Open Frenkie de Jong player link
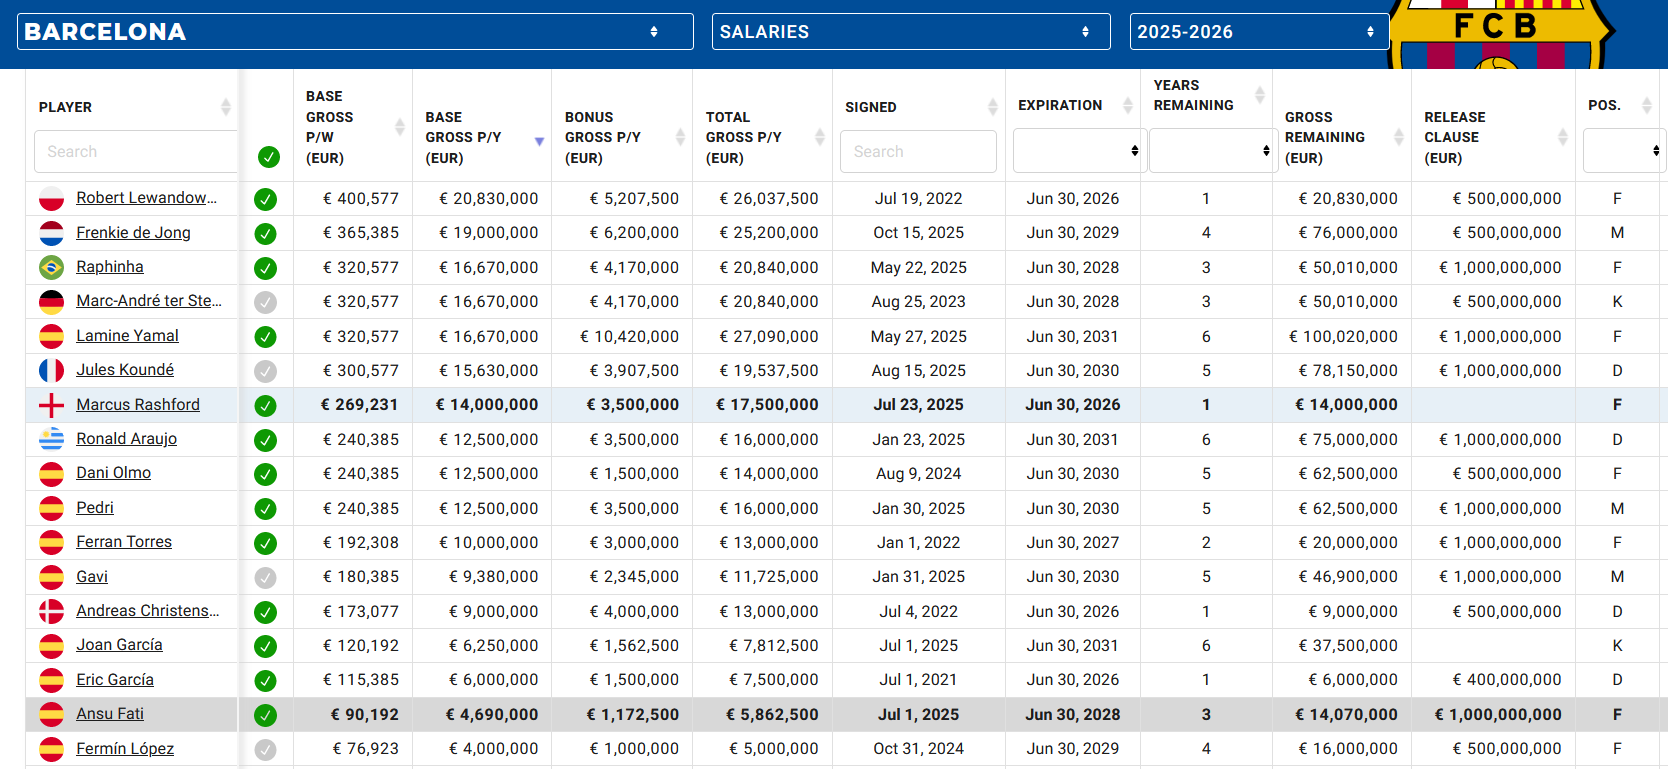This screenshot has height=769, width=1668. tap(133, 232)
